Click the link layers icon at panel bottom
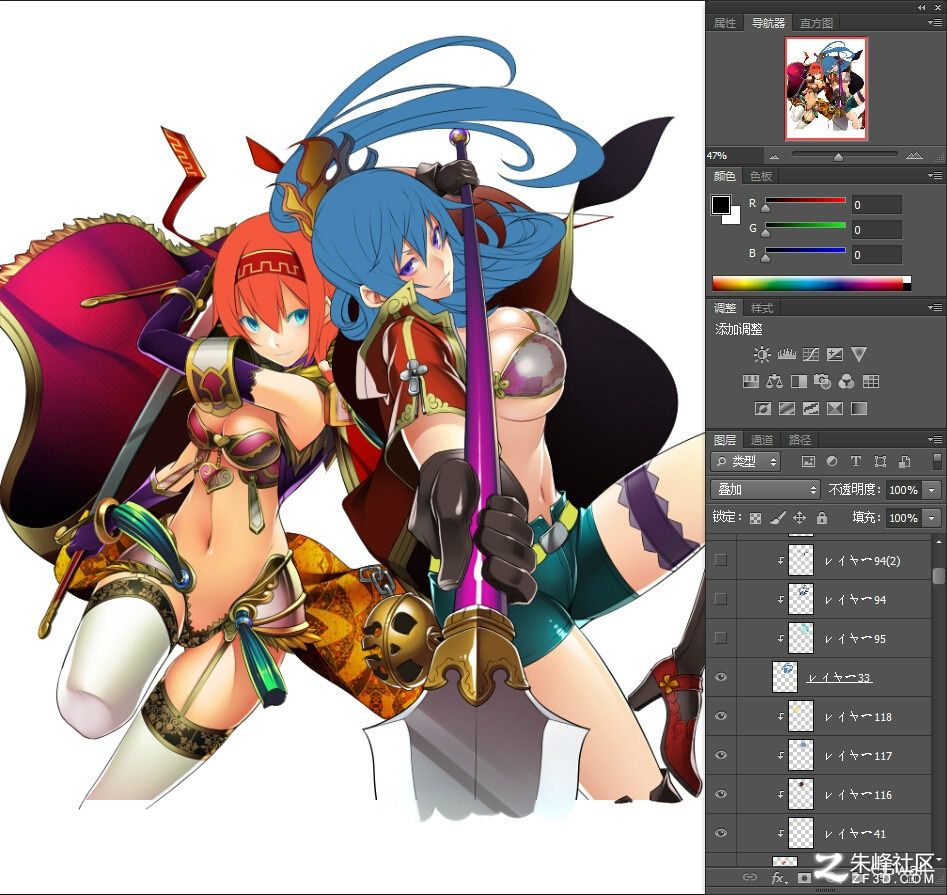This screenshot has width=947, height=895. click(x=750, y=877)
